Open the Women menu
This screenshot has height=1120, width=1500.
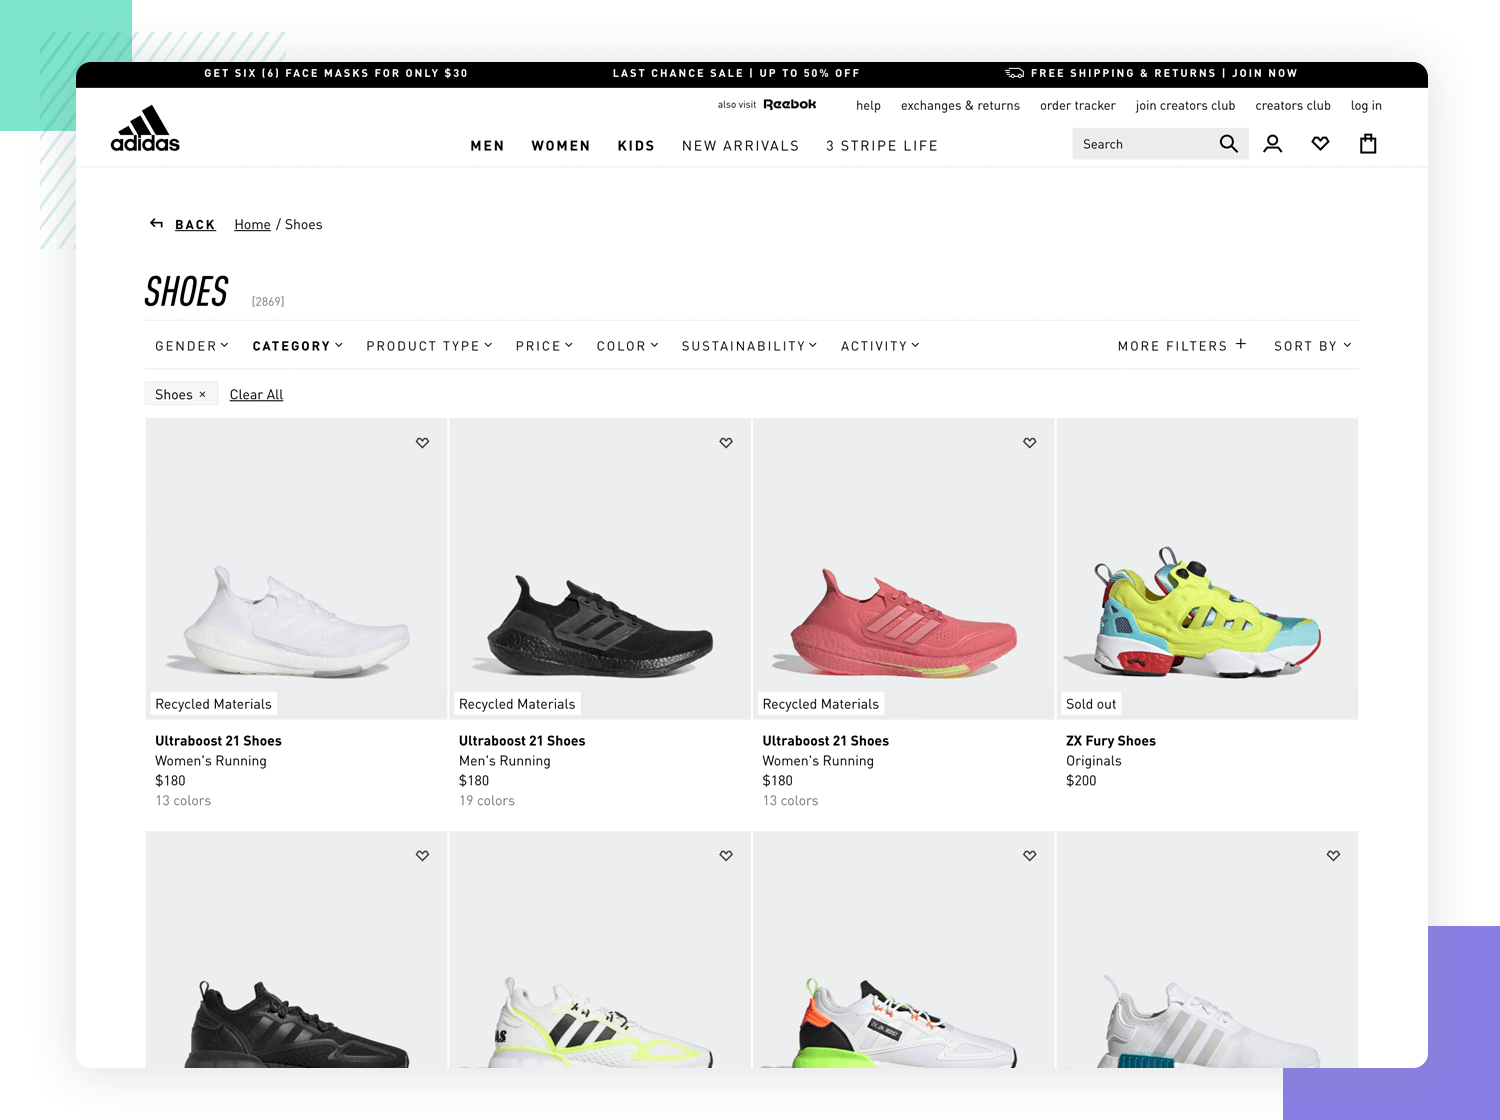pyautogui.click(x=561, y=146)
